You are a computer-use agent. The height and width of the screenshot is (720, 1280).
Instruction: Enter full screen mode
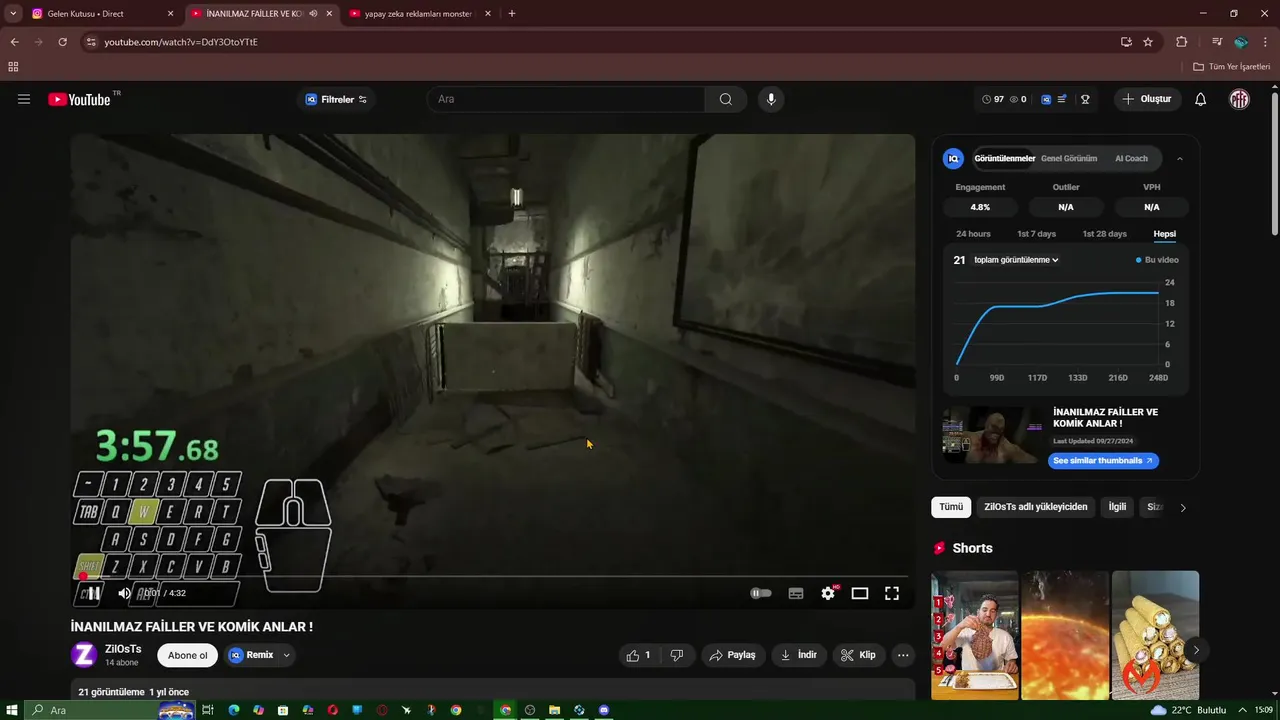click(892, 593)
